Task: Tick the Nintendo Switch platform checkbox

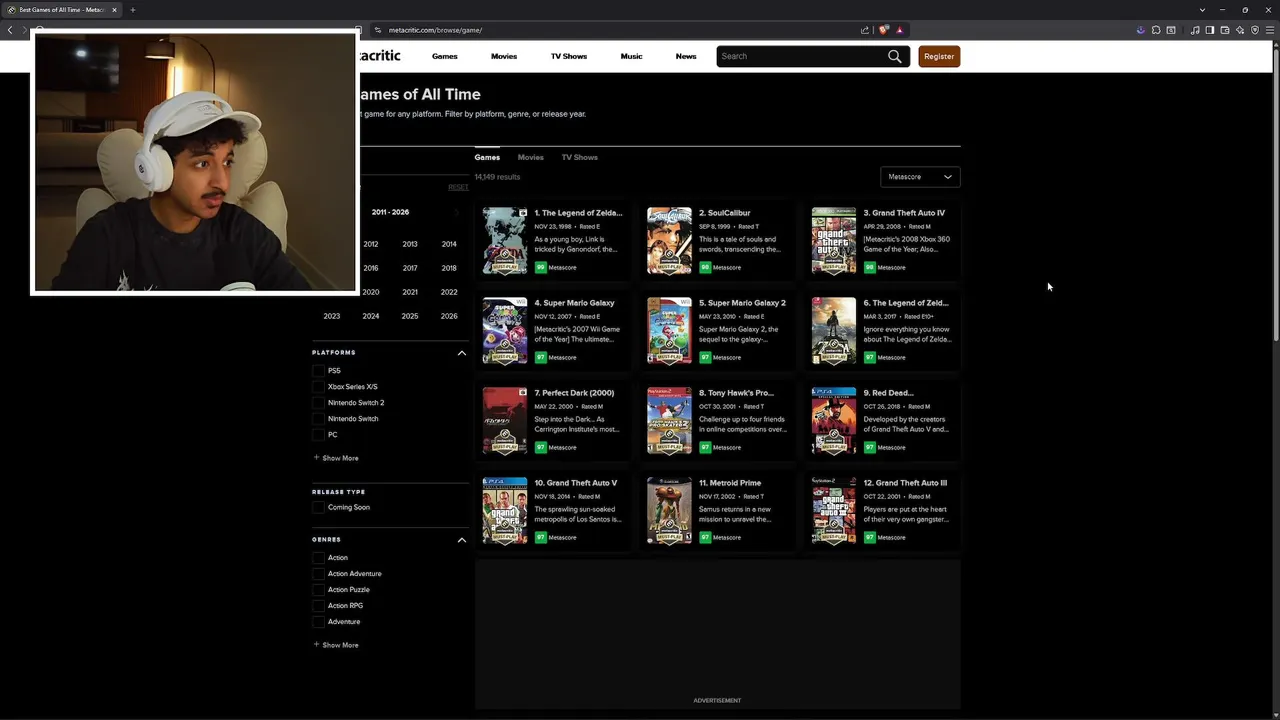Action: 318,419
